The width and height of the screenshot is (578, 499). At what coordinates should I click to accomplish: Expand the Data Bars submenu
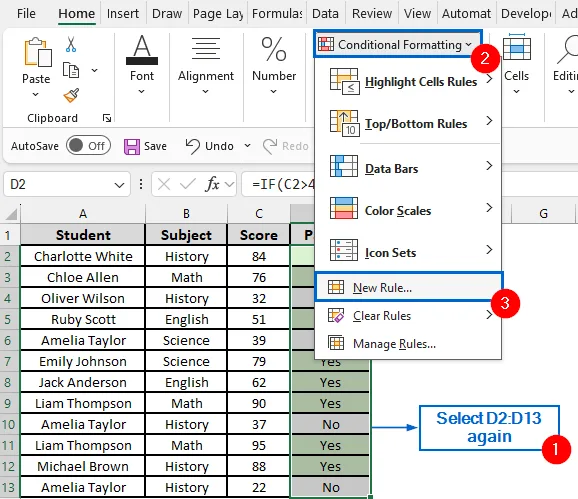(490, 166)
